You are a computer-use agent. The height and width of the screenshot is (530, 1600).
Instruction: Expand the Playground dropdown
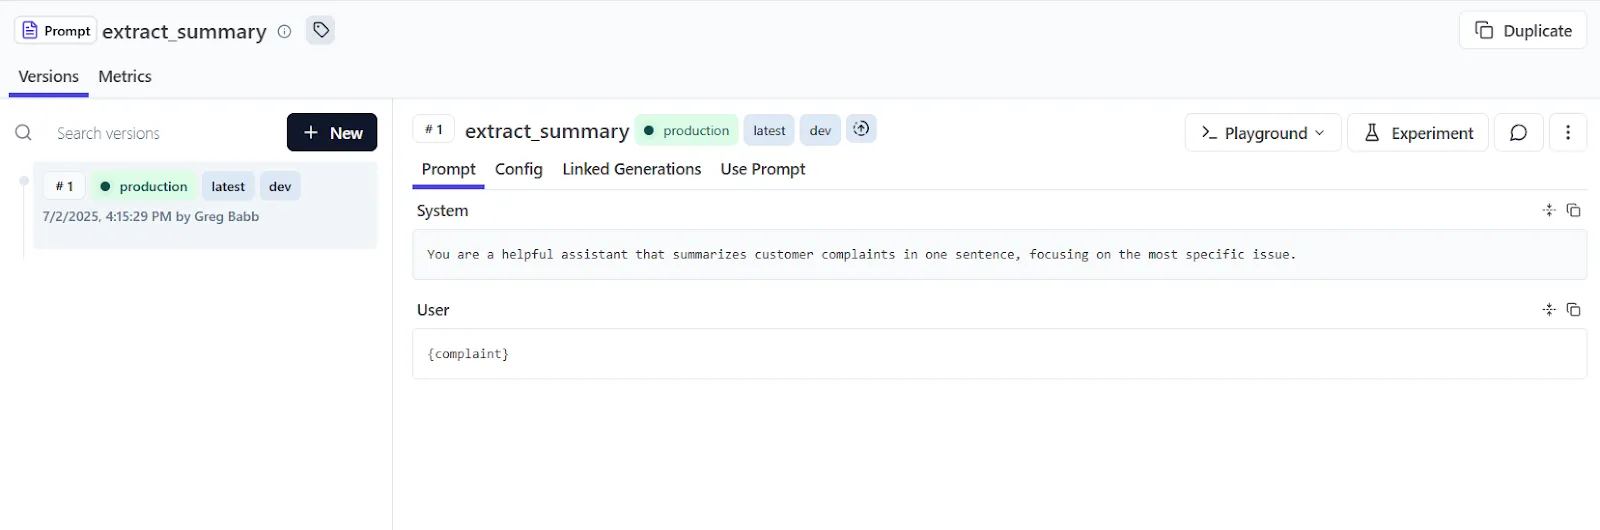click(1263, 133)
